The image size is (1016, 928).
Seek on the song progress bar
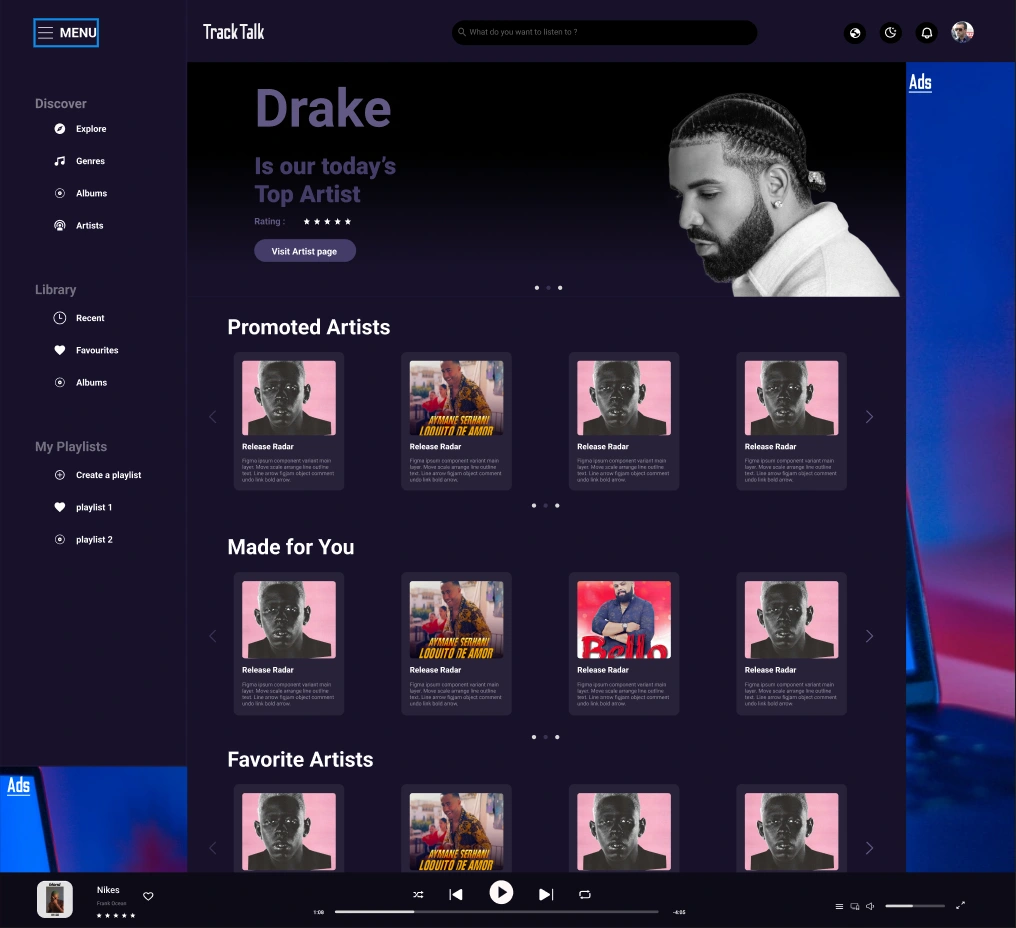click(496, 912)
